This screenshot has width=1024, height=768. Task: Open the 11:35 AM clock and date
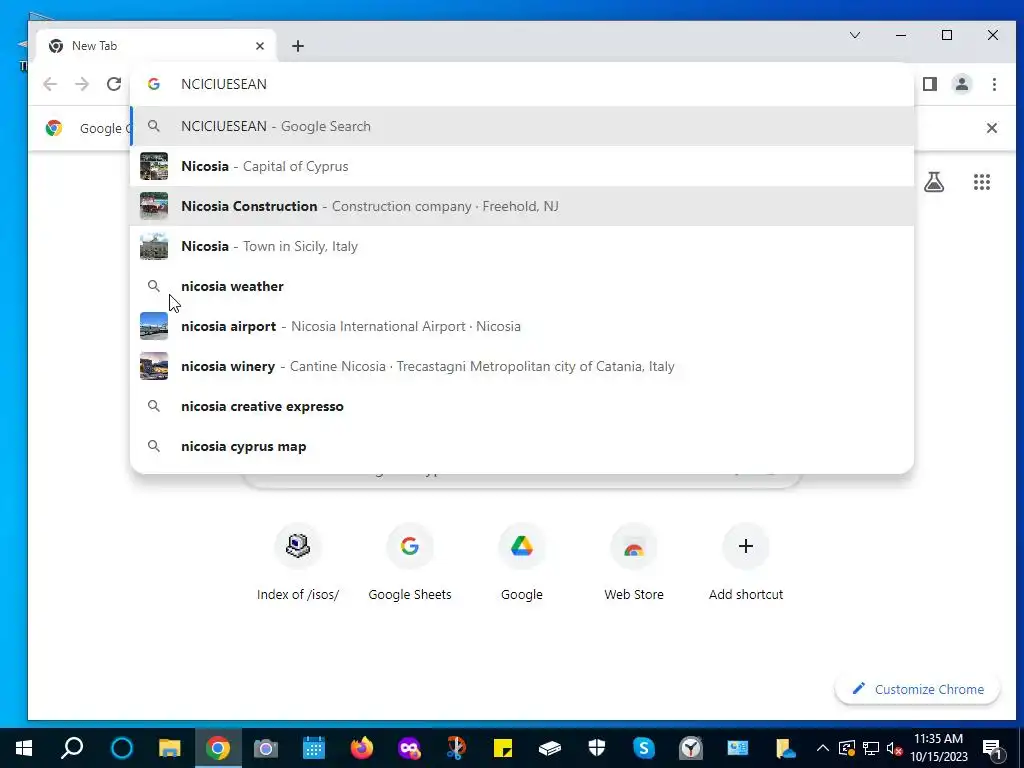click(938, 748)
